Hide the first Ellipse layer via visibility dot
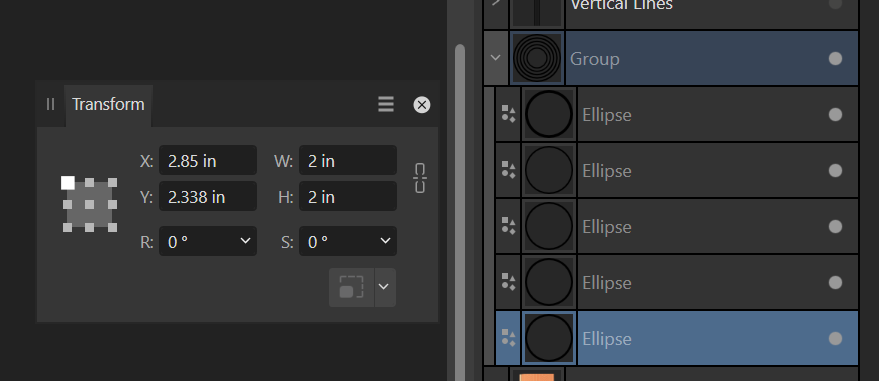This screenshot has height=381, width=879. click(835, 114)
